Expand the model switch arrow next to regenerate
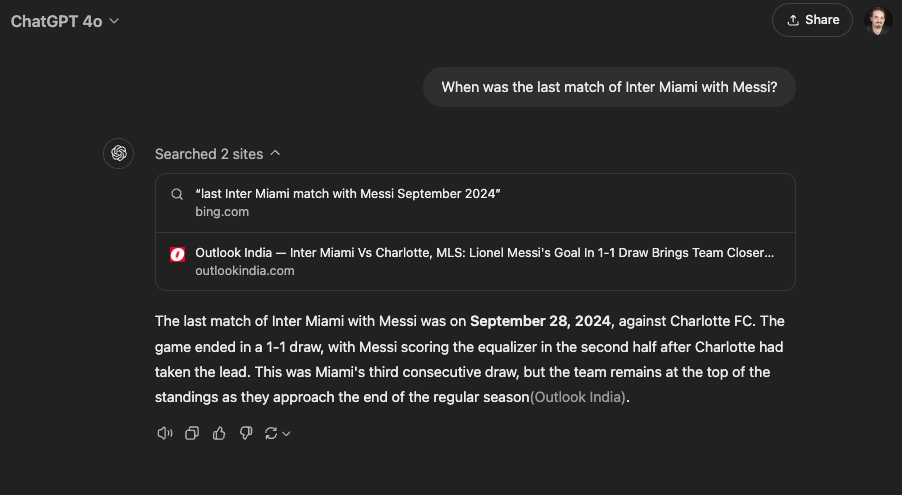 (287, 434)
